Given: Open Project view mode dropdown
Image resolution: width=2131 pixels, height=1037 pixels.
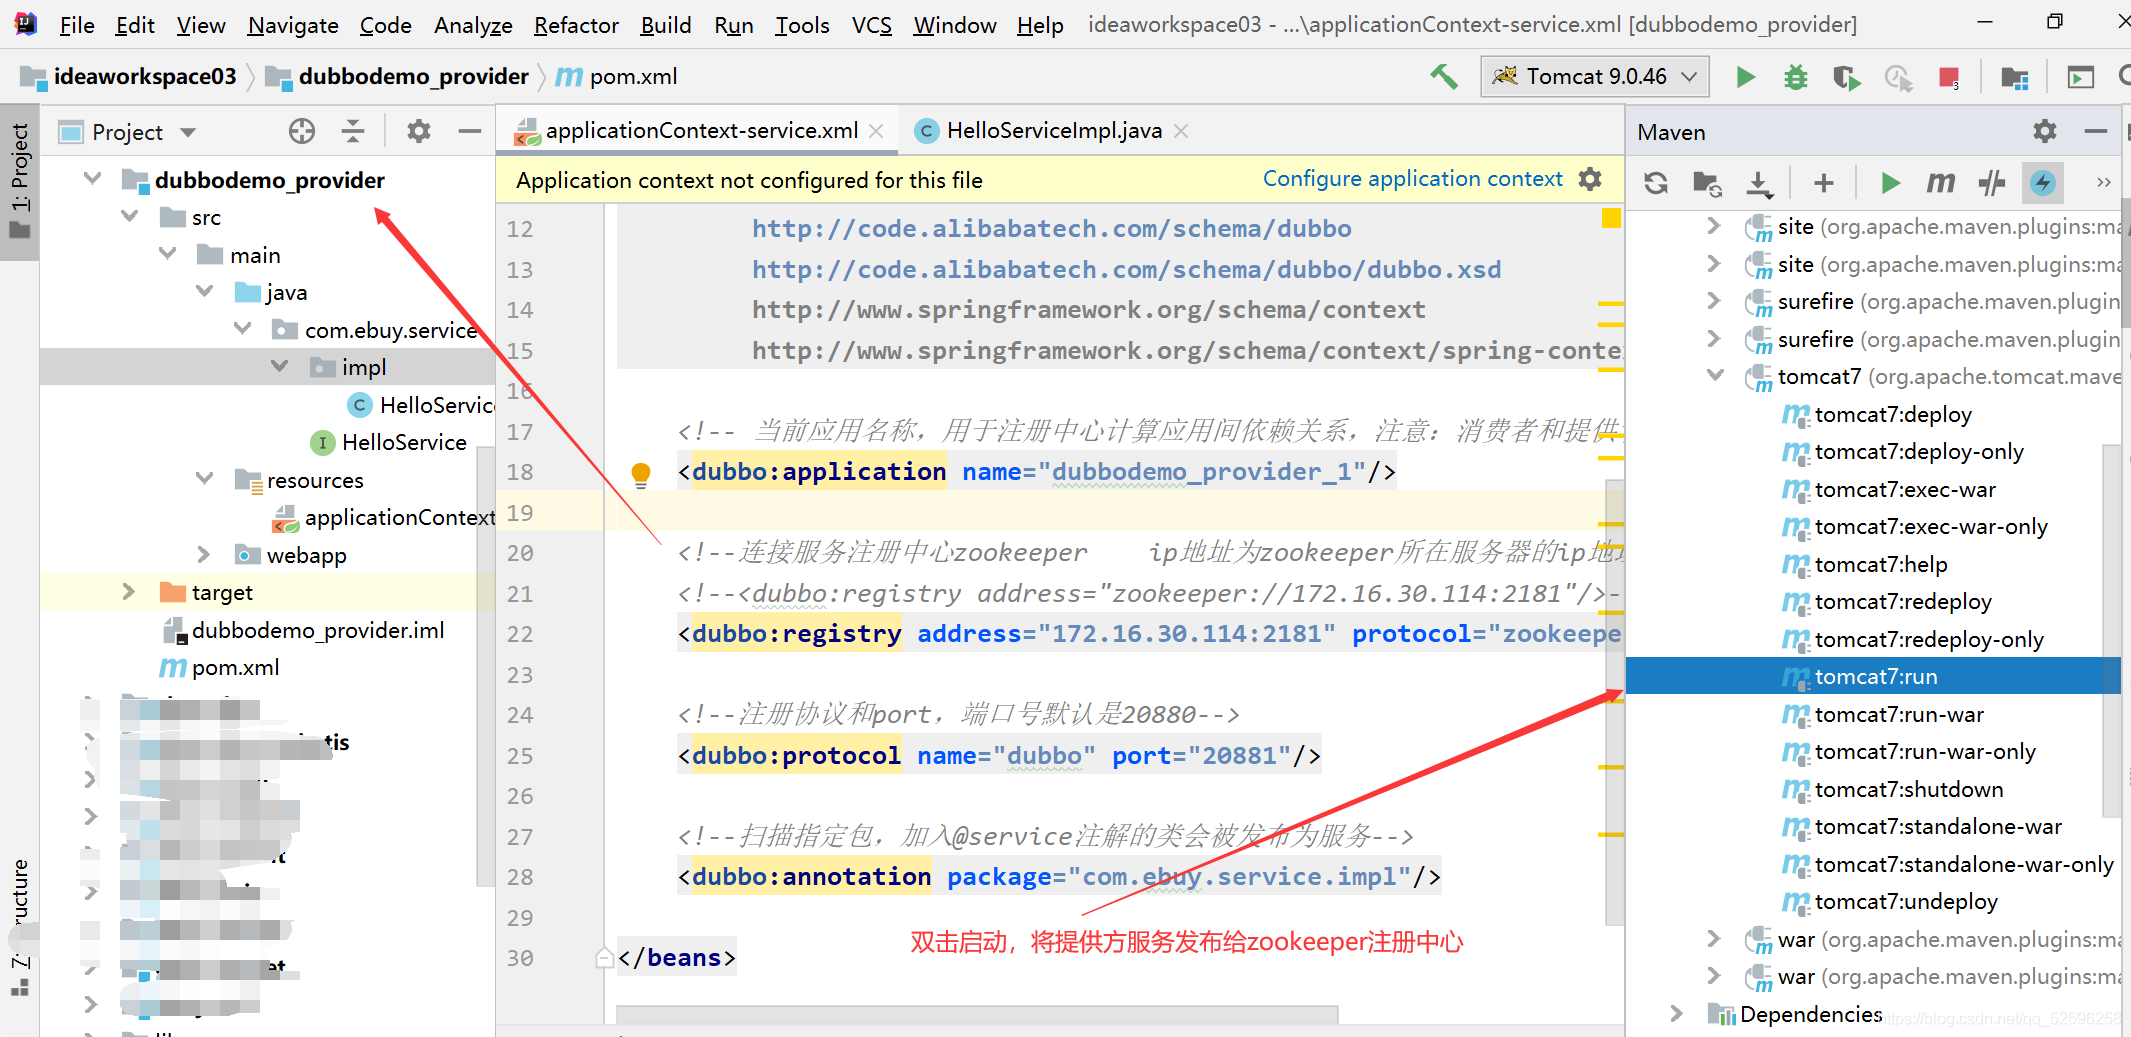Looking at the screenshot, I should (189, 132).
